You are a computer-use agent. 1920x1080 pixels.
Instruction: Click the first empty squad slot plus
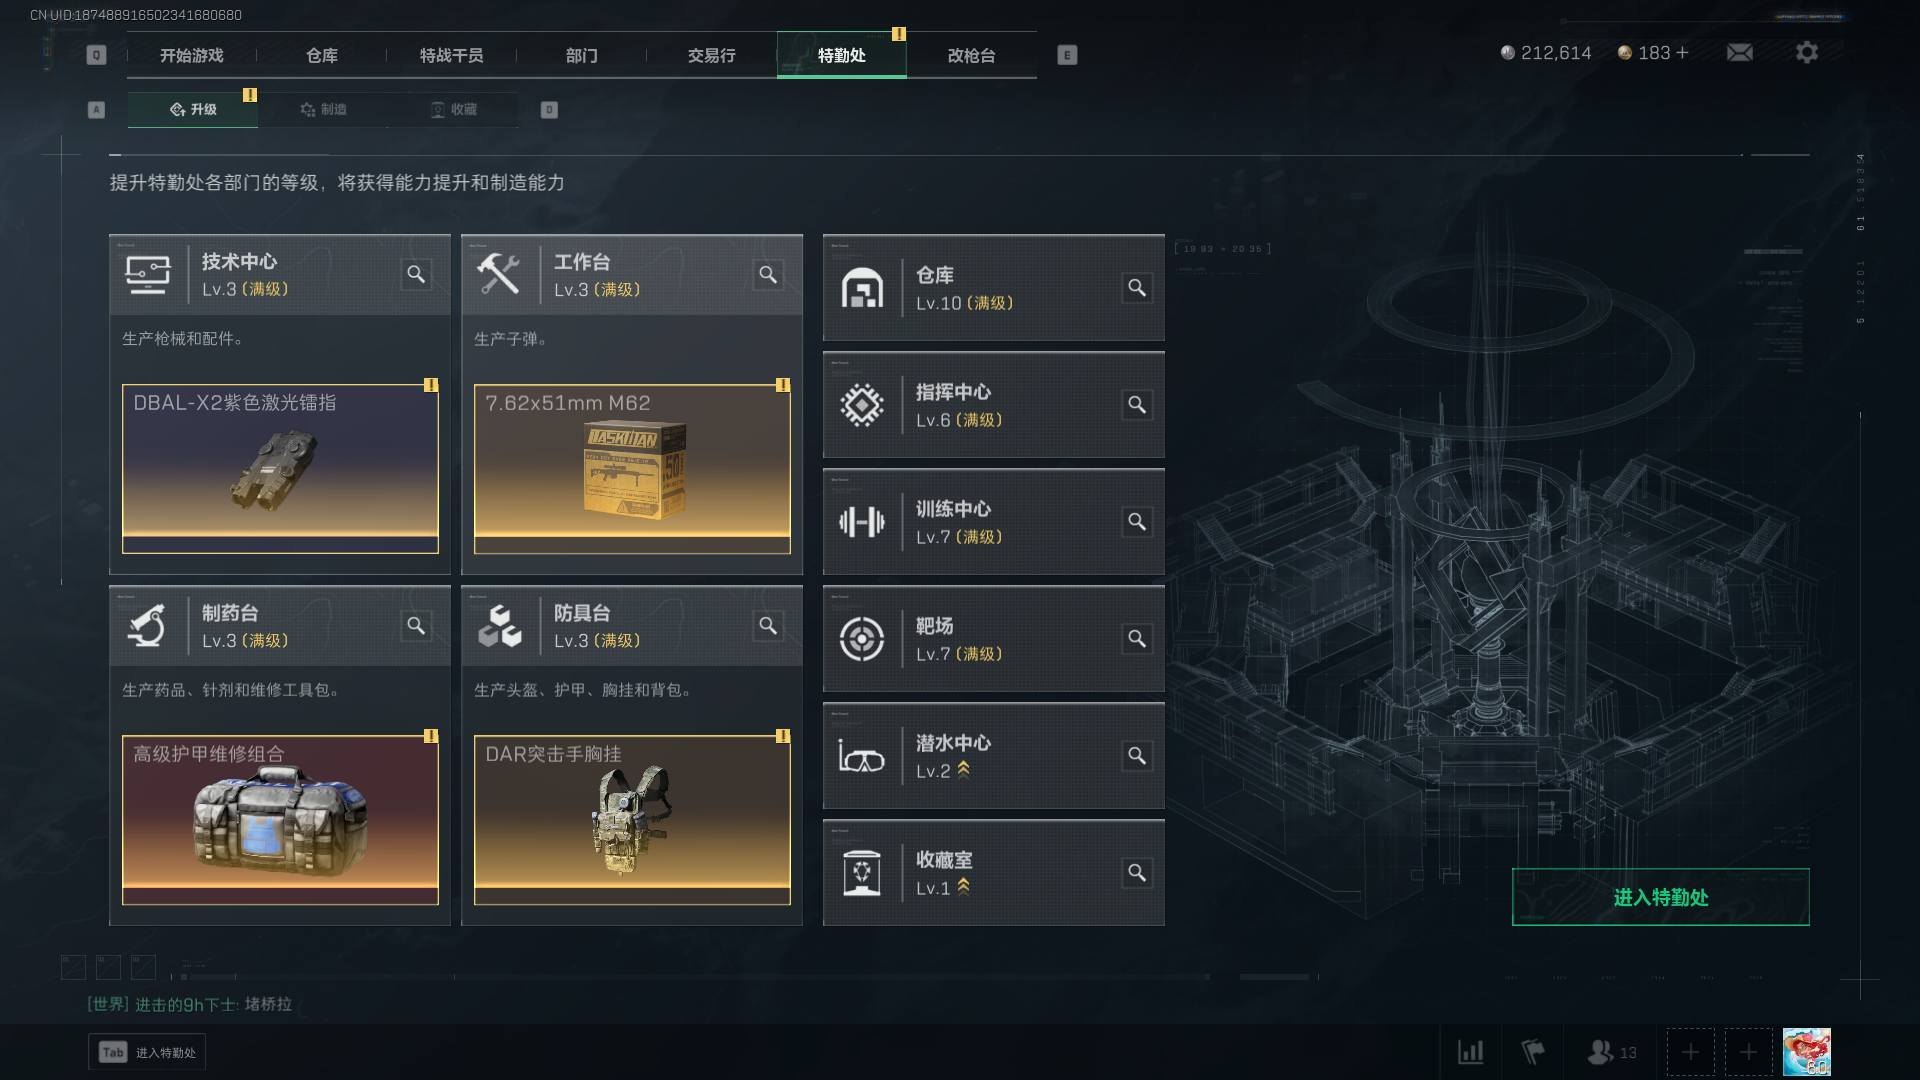coord(1690,1052)
